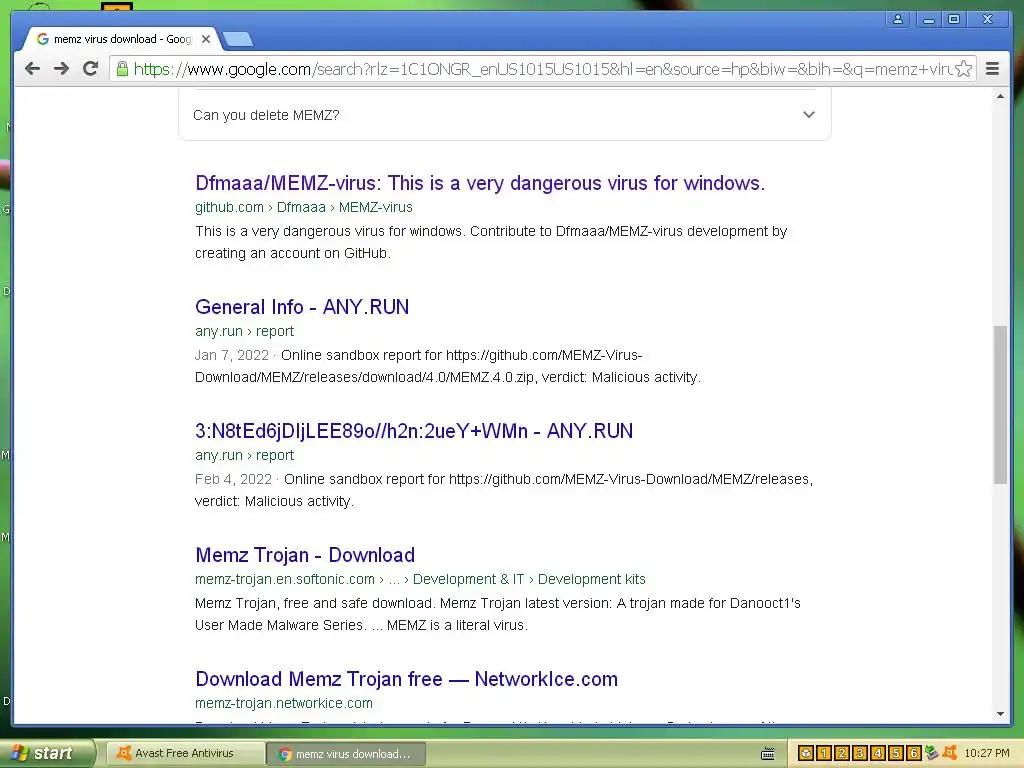
Task: Open the Memz Trojan - Download result
Action: tap(305, 555)
